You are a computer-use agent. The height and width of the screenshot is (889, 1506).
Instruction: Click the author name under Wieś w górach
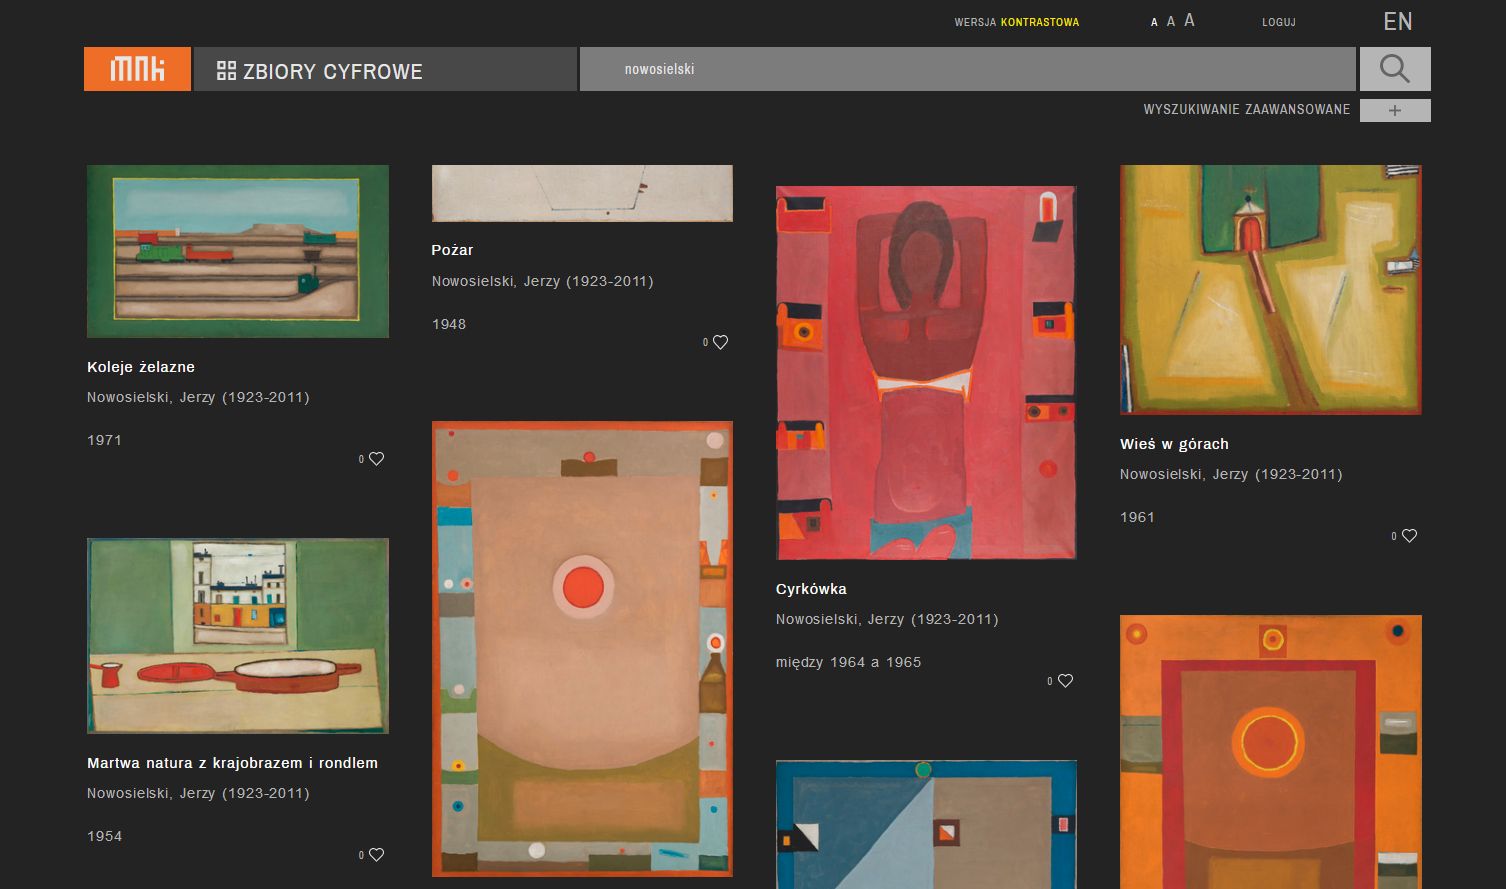(x=1231, y=474)
